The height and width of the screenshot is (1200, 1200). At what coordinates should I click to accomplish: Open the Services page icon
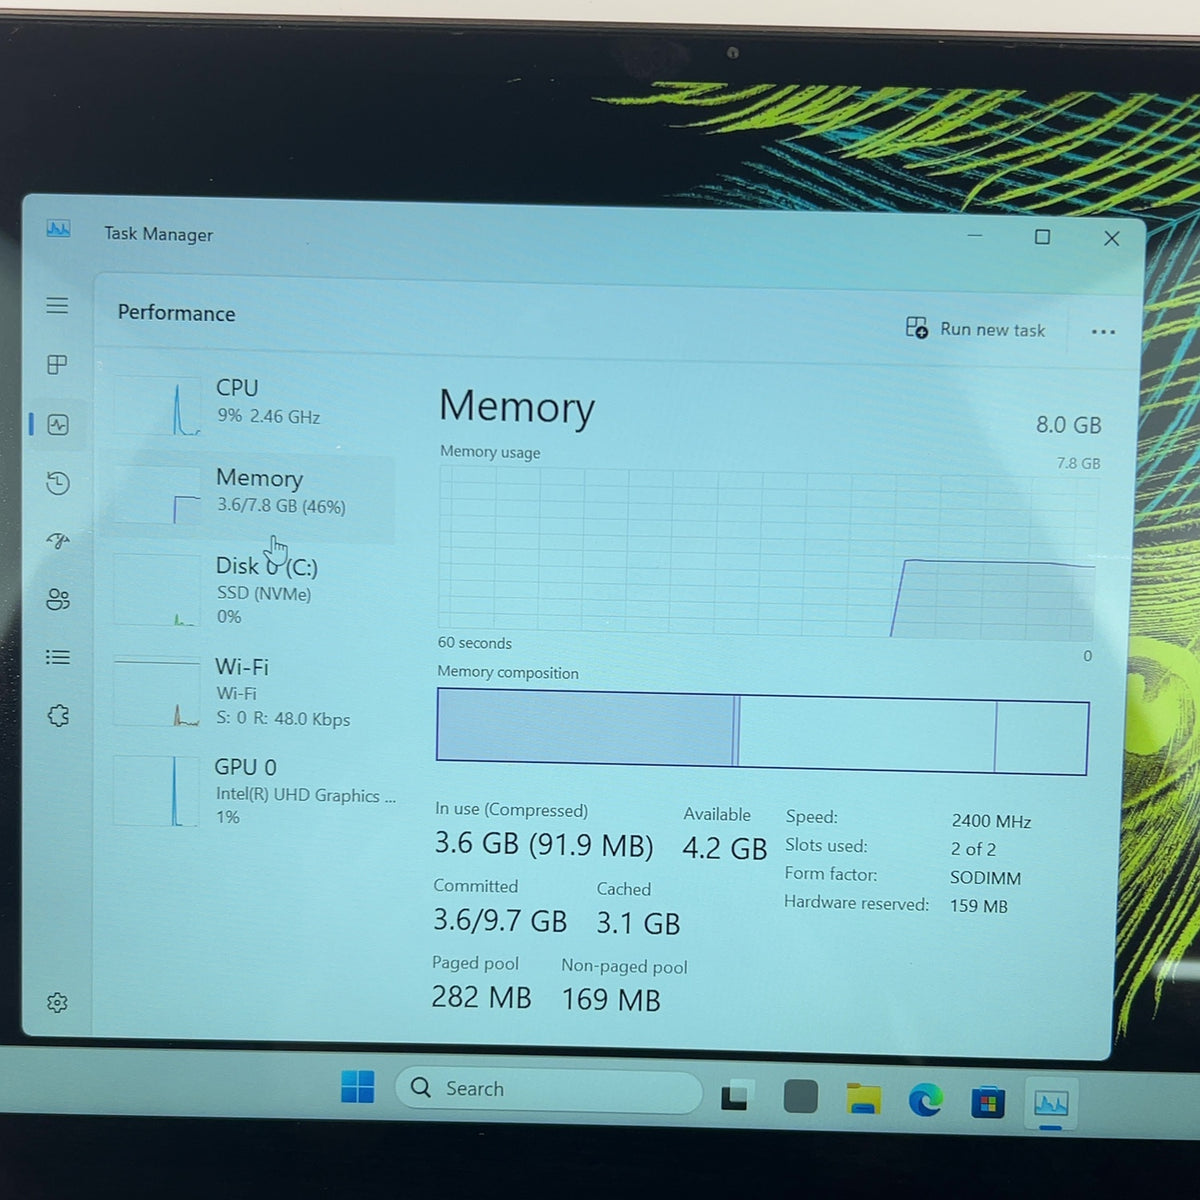tap(58, 715)
